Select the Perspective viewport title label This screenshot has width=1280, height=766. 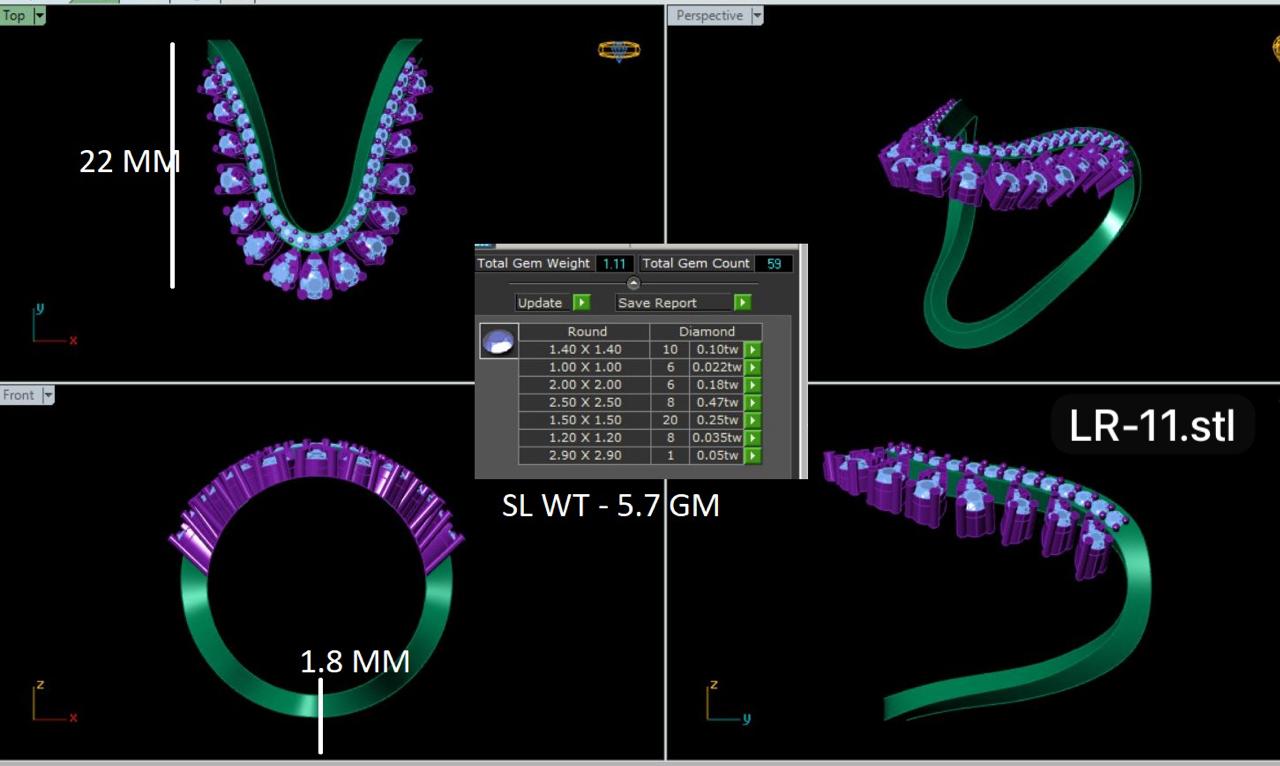coord(709,15)
